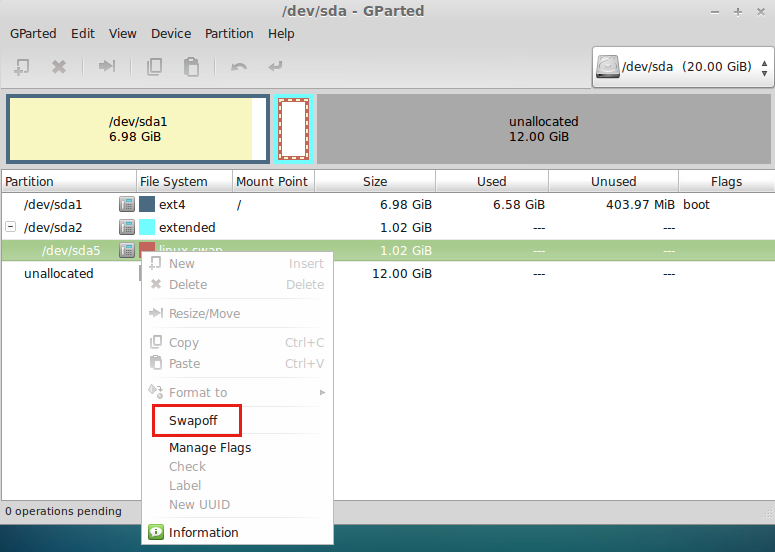Click the Delete partition toolbar icon

pyautogui.click(x=59, y=67)
